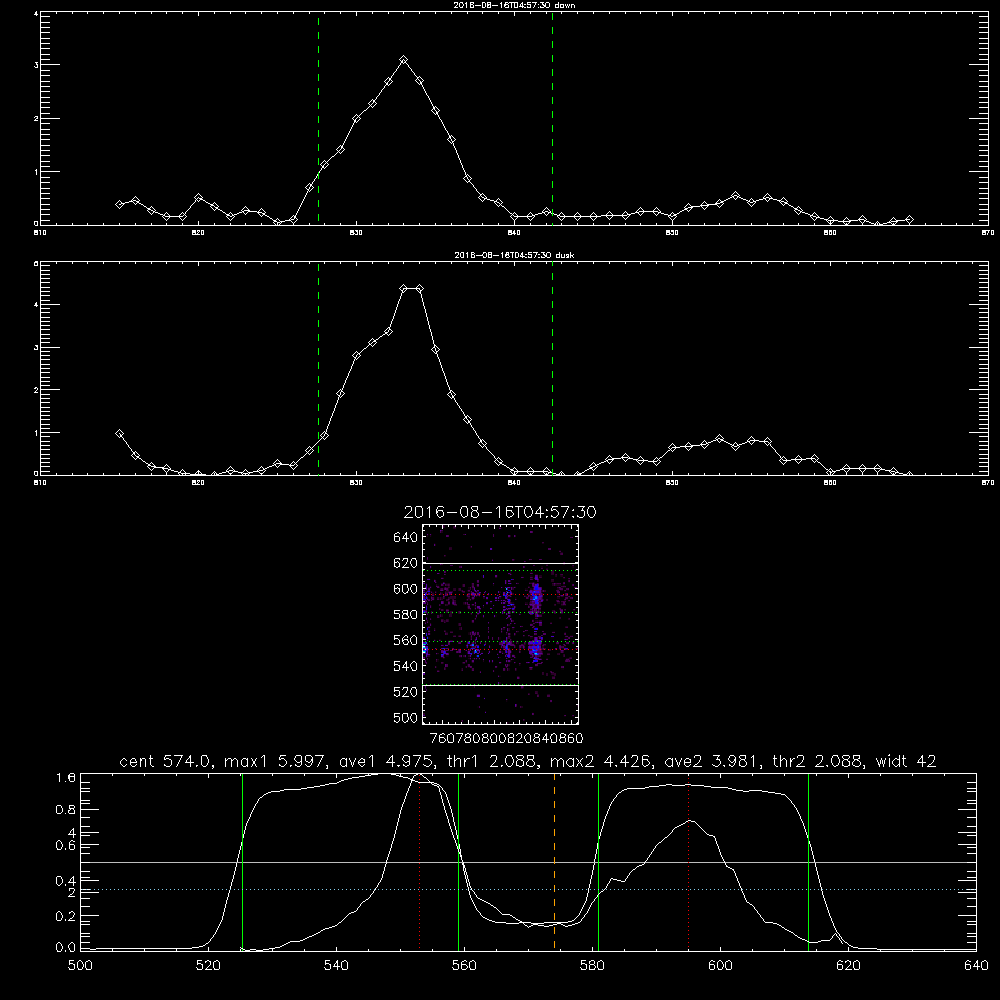Select the 'ave1 4.975' text
The height and width of the screenshot is (1000, 1000).
click(386, 761)
